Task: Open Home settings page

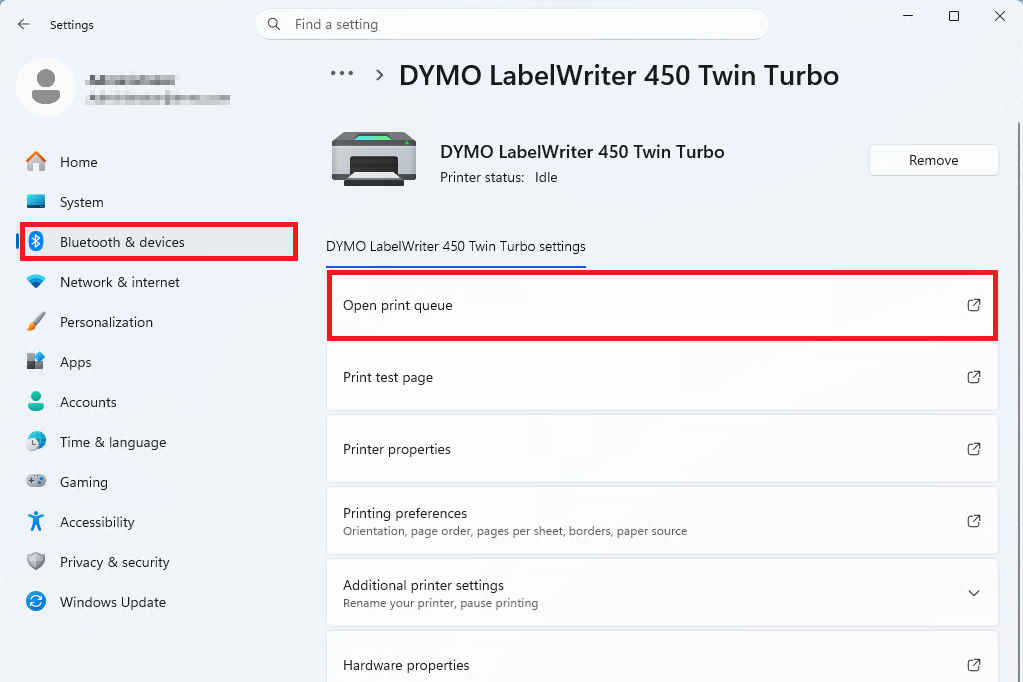Action: pyautogui.click(x=158, y=162)
